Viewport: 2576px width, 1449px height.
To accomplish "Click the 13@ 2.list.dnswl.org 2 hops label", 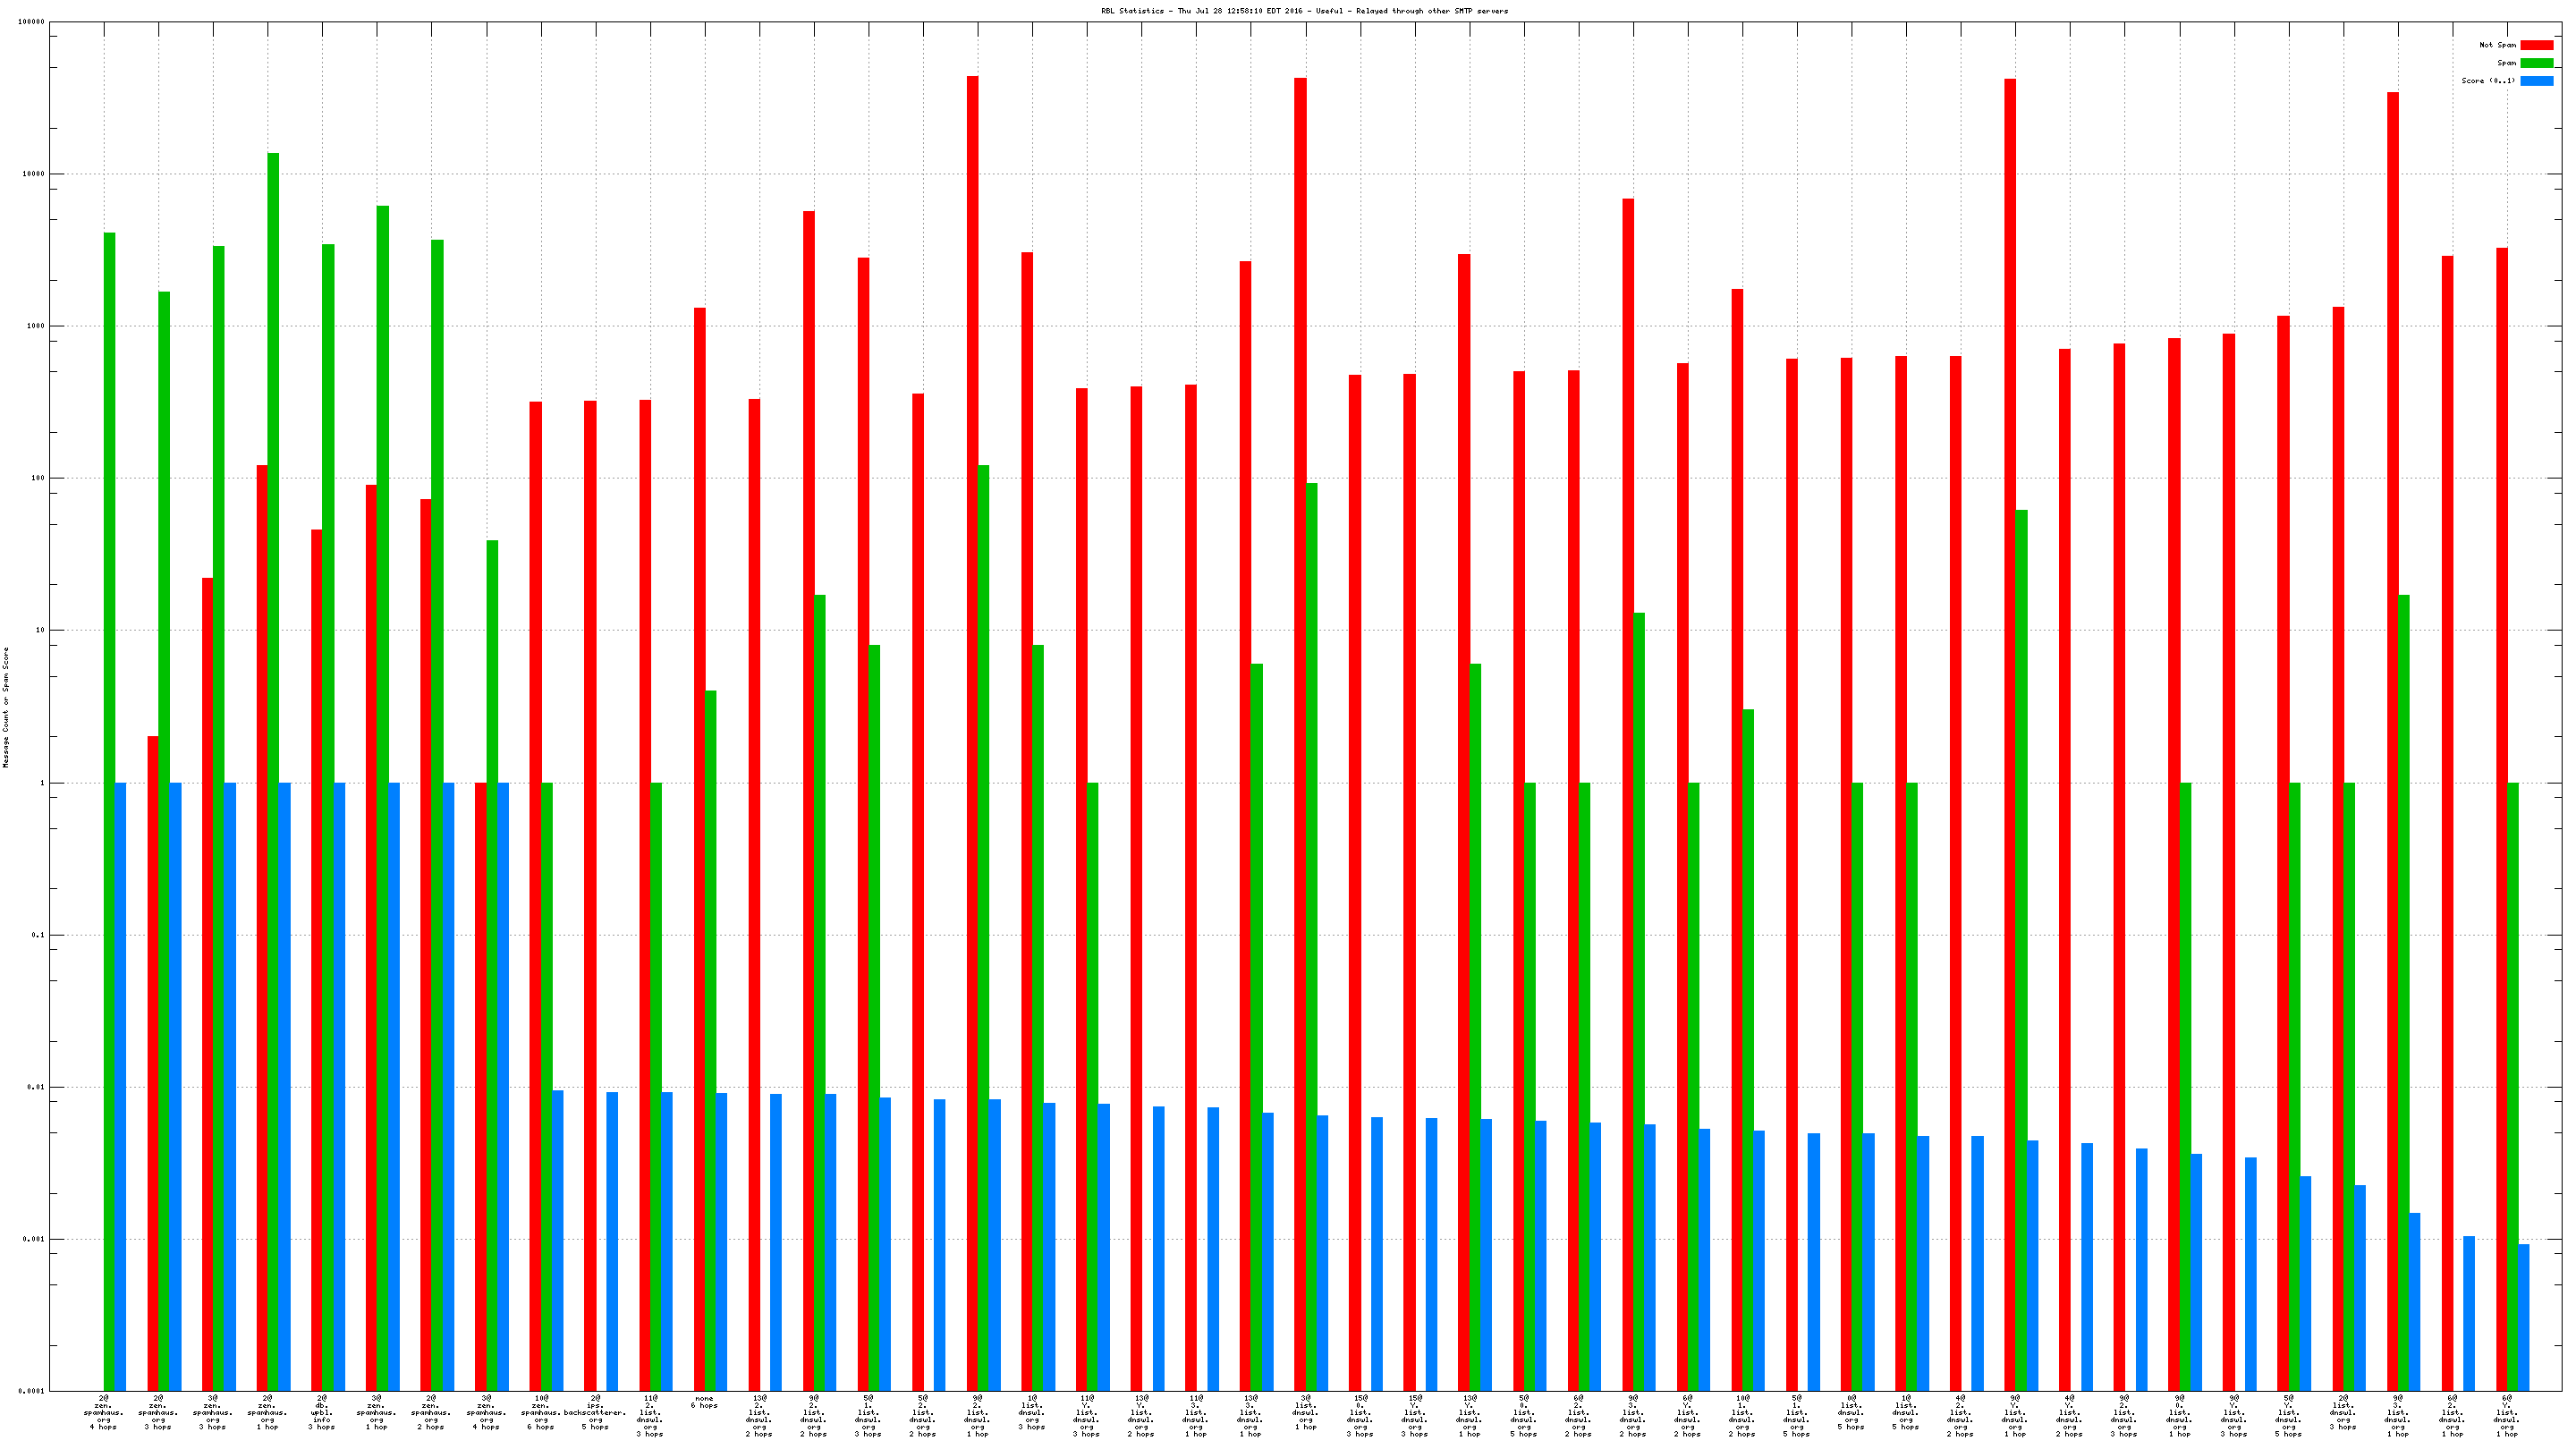I will coord(759,1415).
